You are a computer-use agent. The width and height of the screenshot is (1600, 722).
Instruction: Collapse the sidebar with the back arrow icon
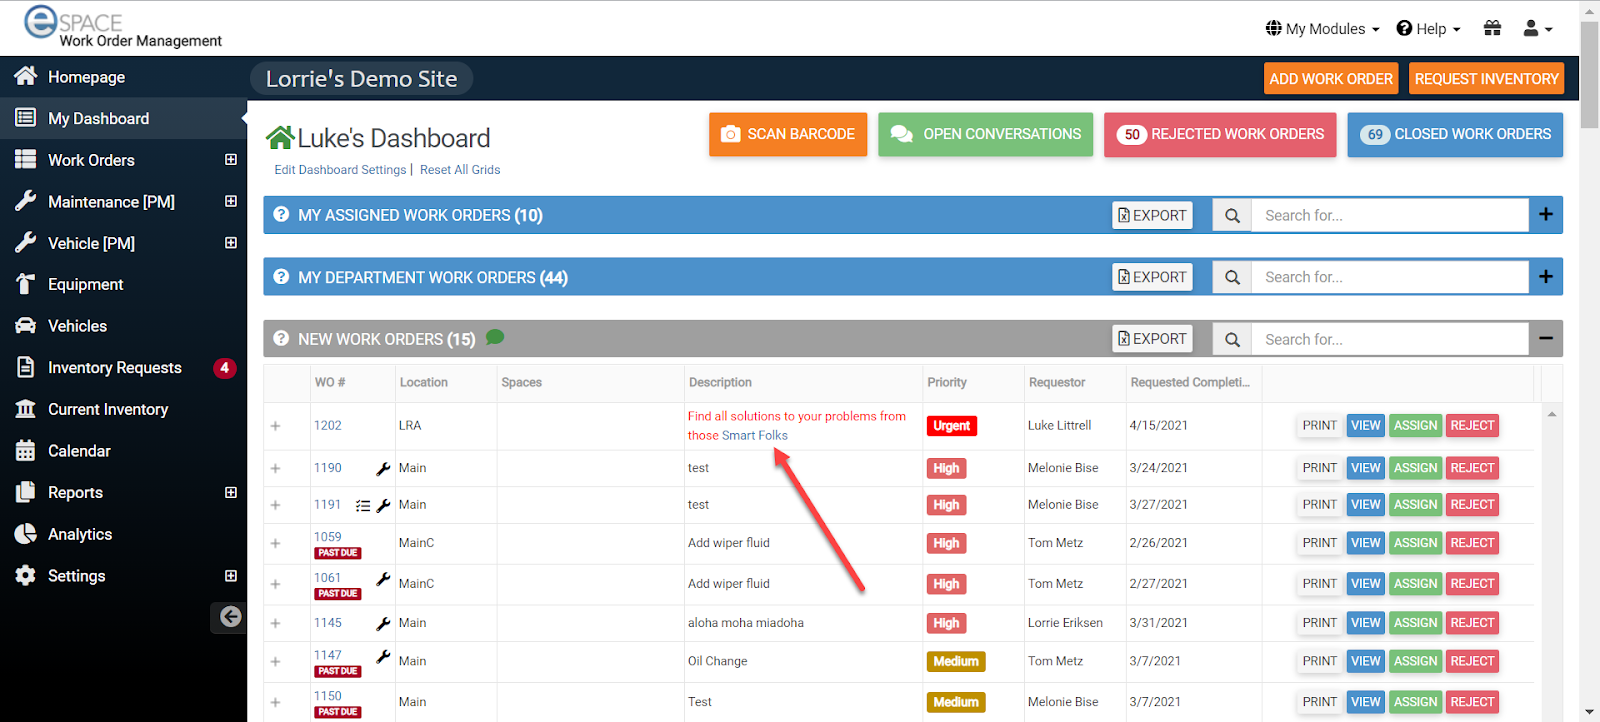tap(230, 617)
